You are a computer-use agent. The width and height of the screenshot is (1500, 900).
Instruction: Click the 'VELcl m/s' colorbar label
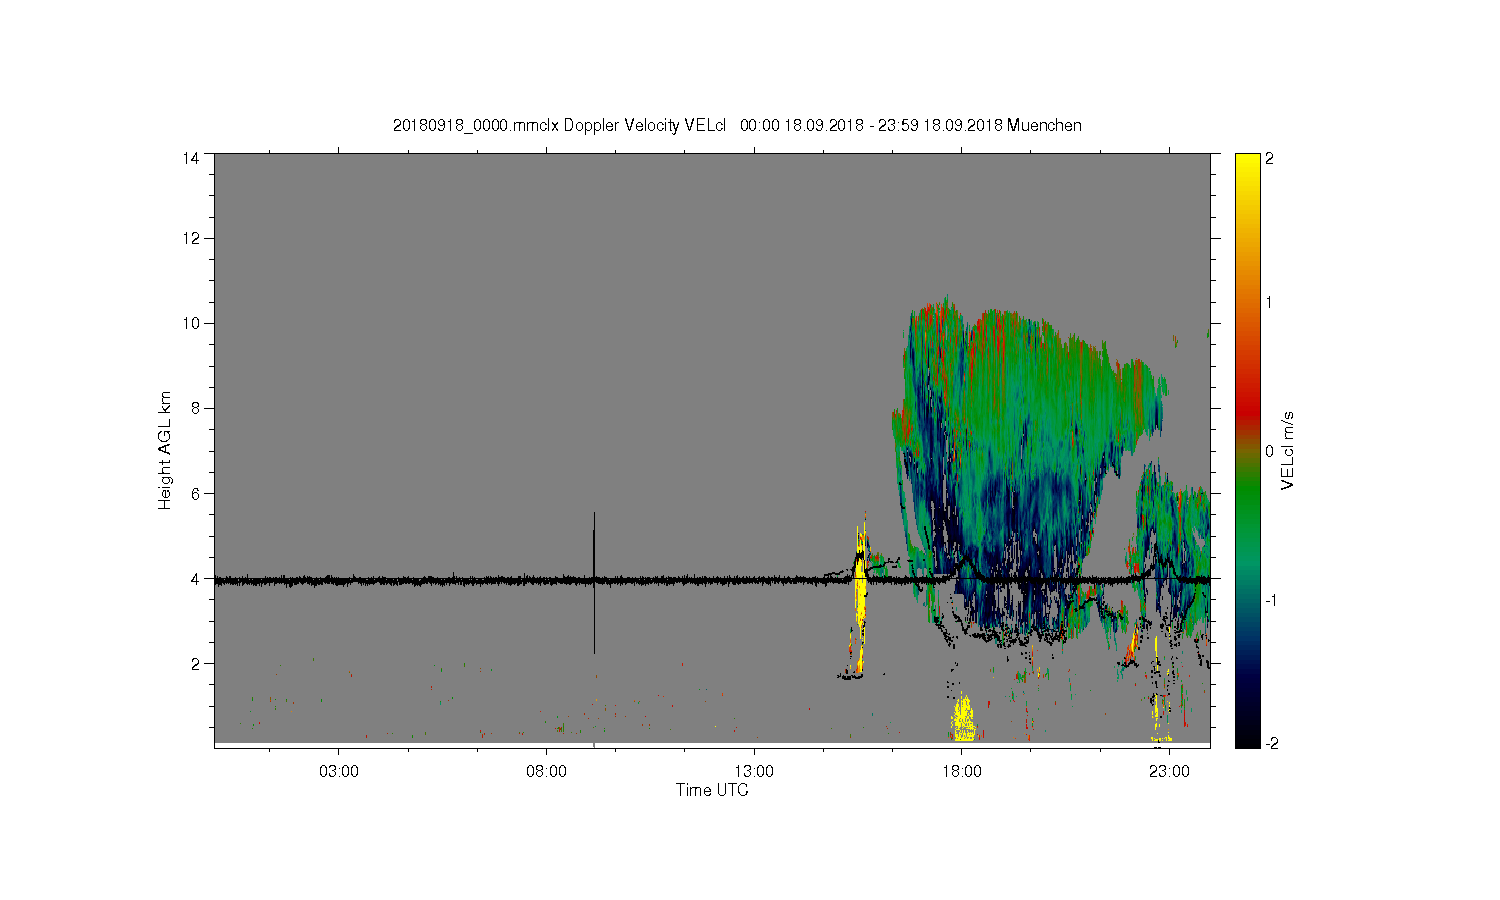pyautogui.click(x=1288, y=450)
